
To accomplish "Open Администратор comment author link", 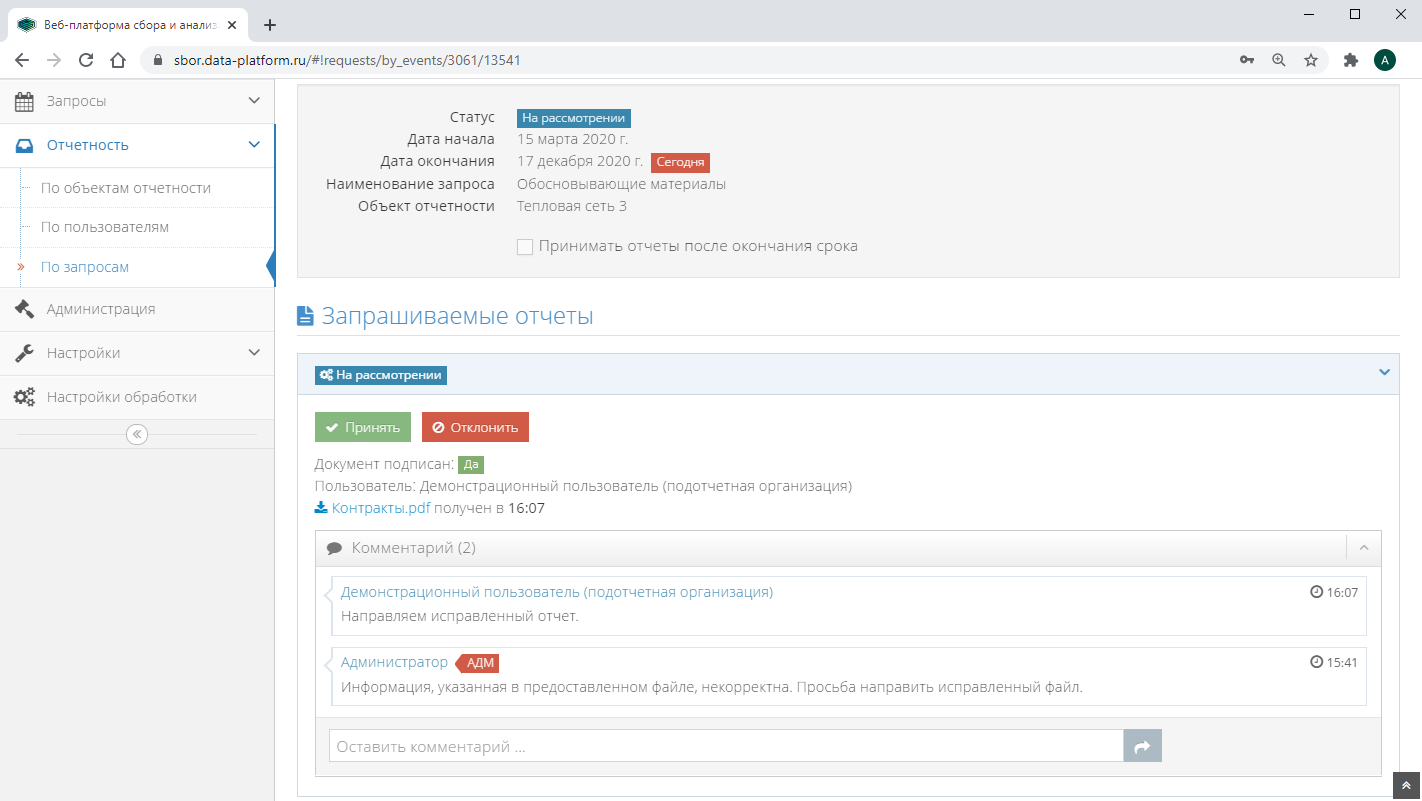I will point(394,662).
